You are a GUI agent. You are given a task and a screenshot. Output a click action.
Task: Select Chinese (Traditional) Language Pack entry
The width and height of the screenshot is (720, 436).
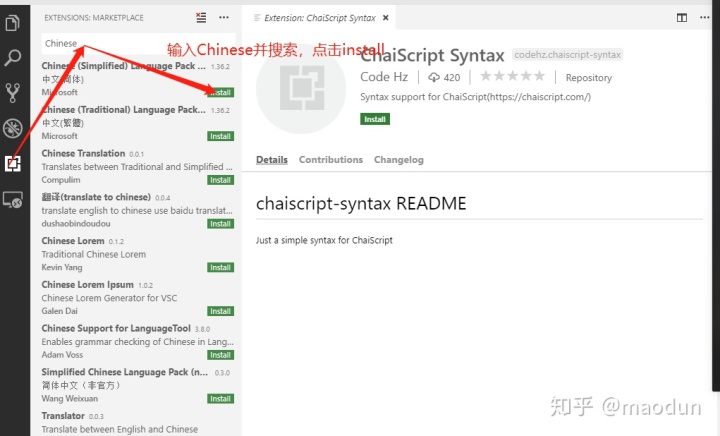click(x=136, y=123)
